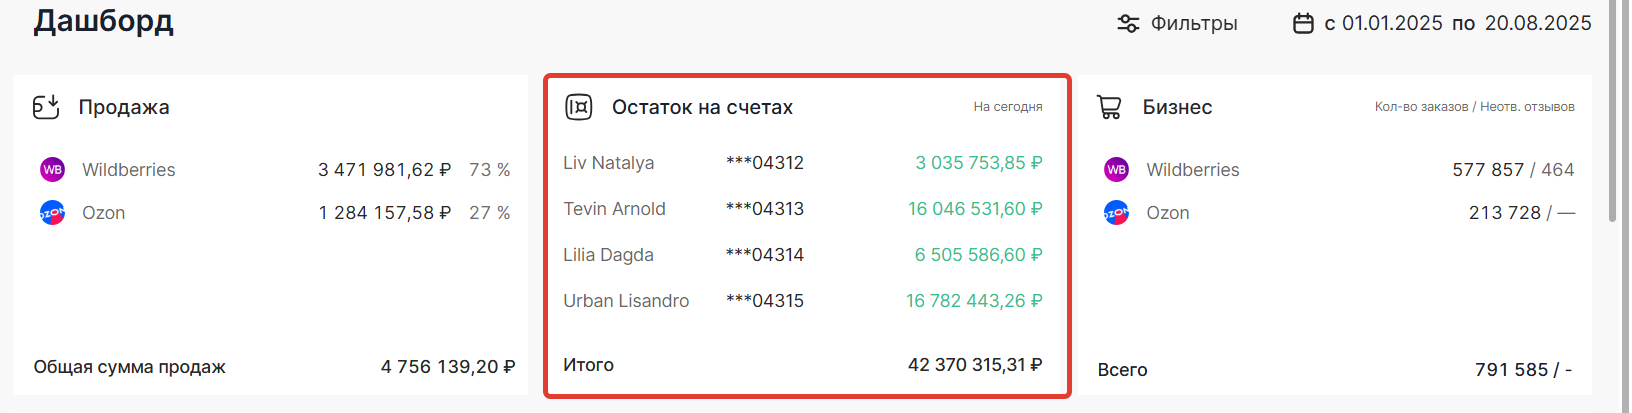The image size is (1632, 413).
Task: Click Wildberries logo in Business card
Action: (x=1116, y=170)
